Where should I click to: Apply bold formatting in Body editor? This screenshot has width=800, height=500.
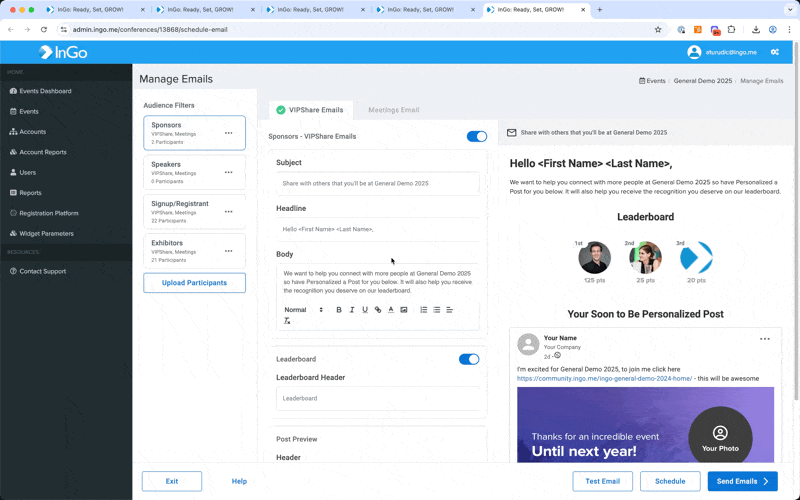339,310
